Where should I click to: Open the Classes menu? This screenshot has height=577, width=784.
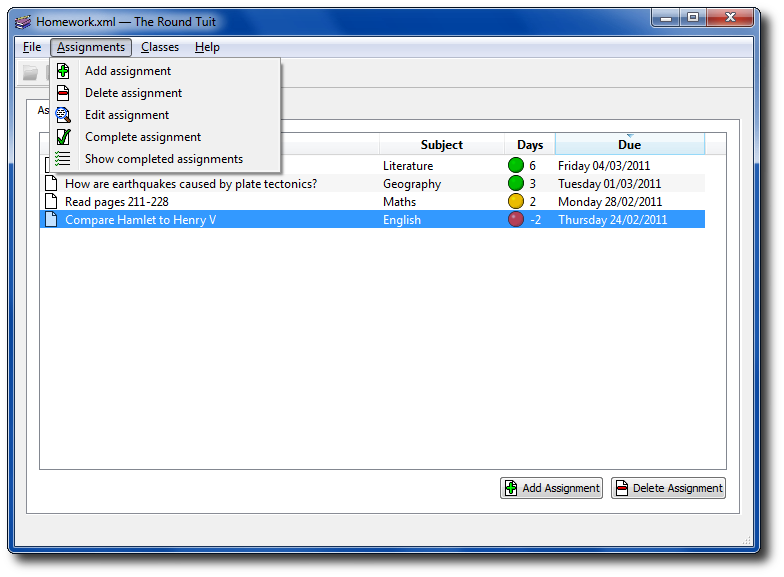pos(160,47)
